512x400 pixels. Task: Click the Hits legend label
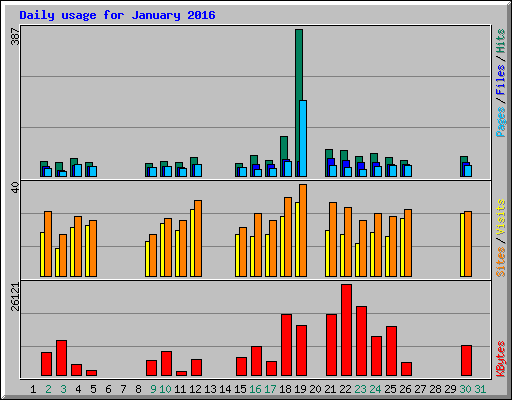point(500,41)
